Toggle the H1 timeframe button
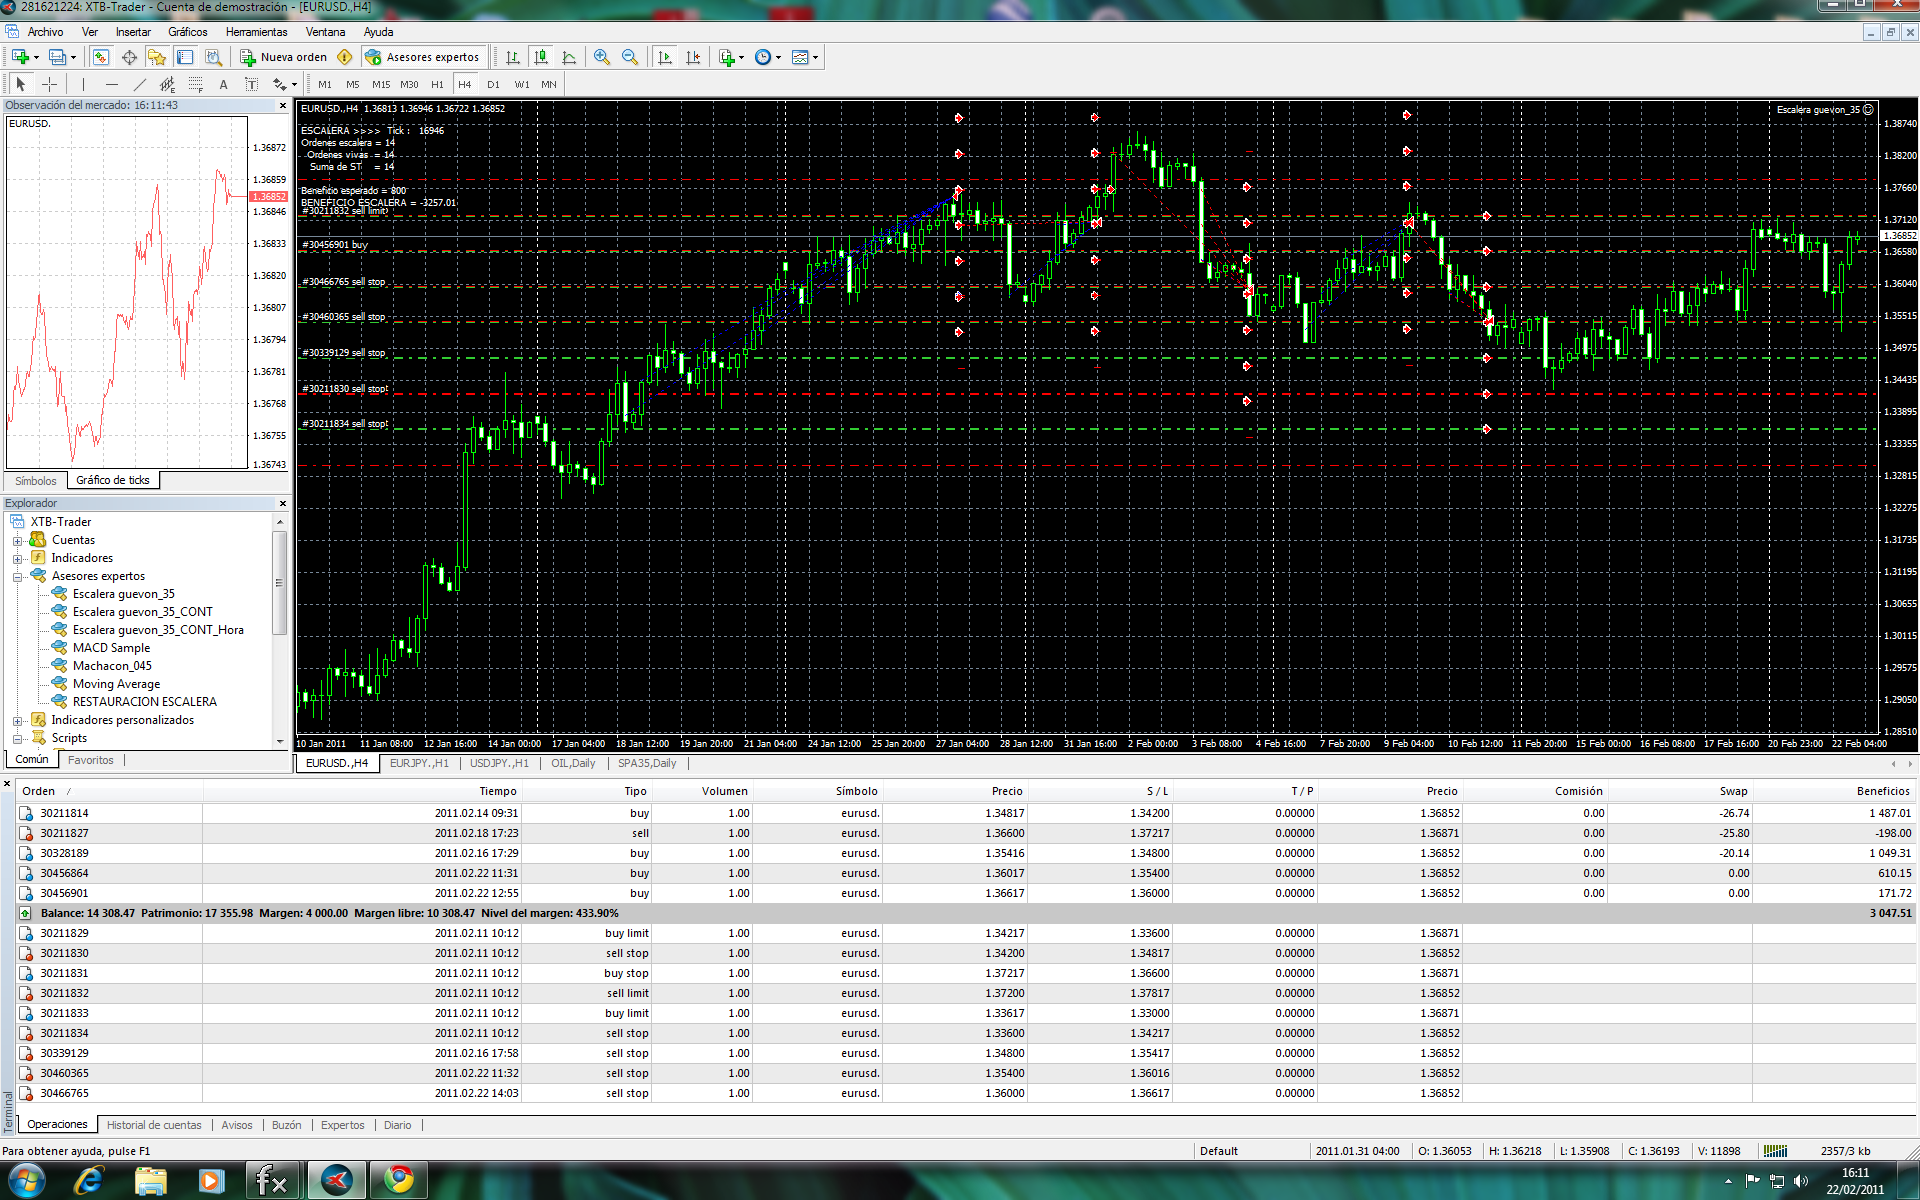1920x1200 pixels. click(437, 85)
